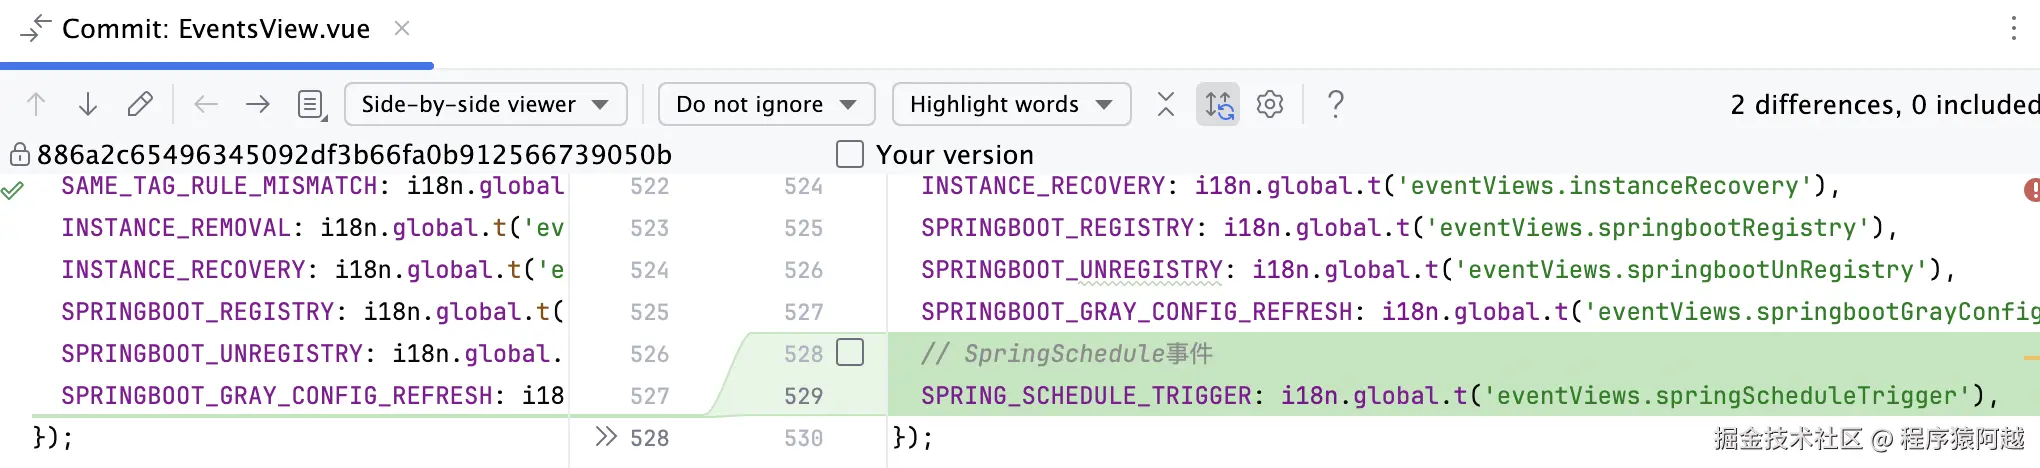This screenshot has height=468, width=2040.
Task: Toggle the Your version checkbox
Action: tap(850, 154)
